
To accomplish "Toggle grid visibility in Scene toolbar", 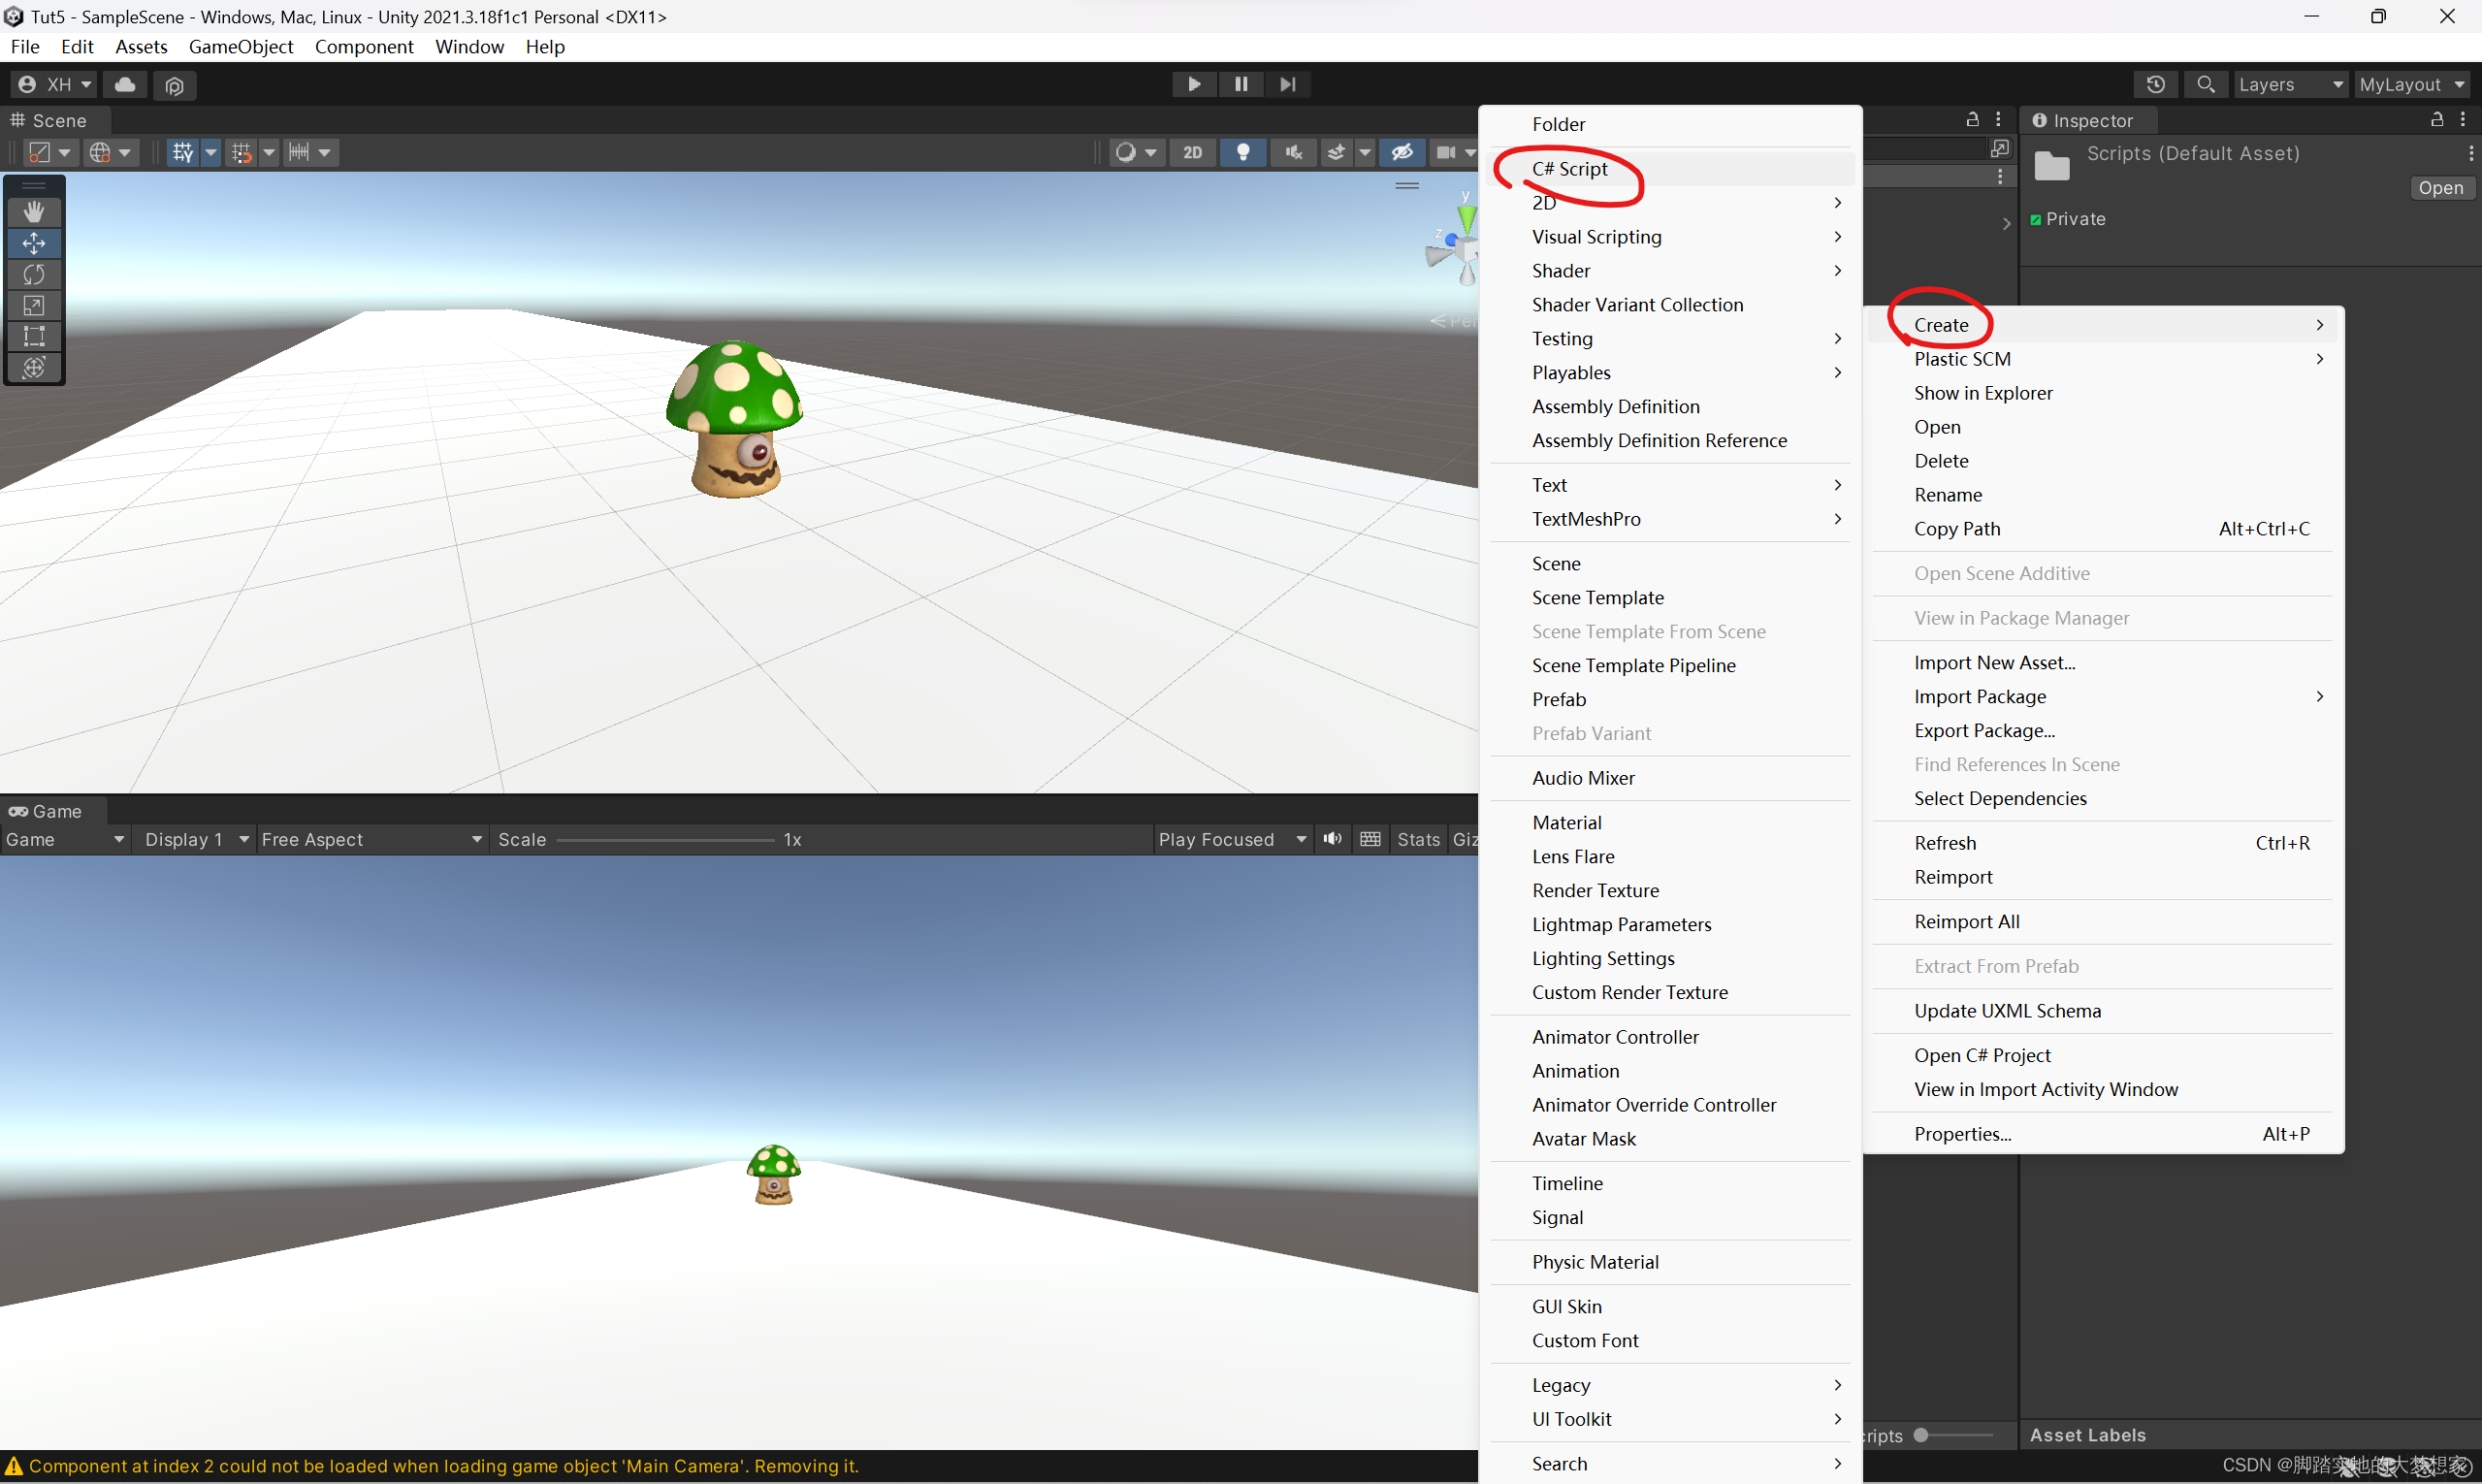I will click(x=183, y=152).
